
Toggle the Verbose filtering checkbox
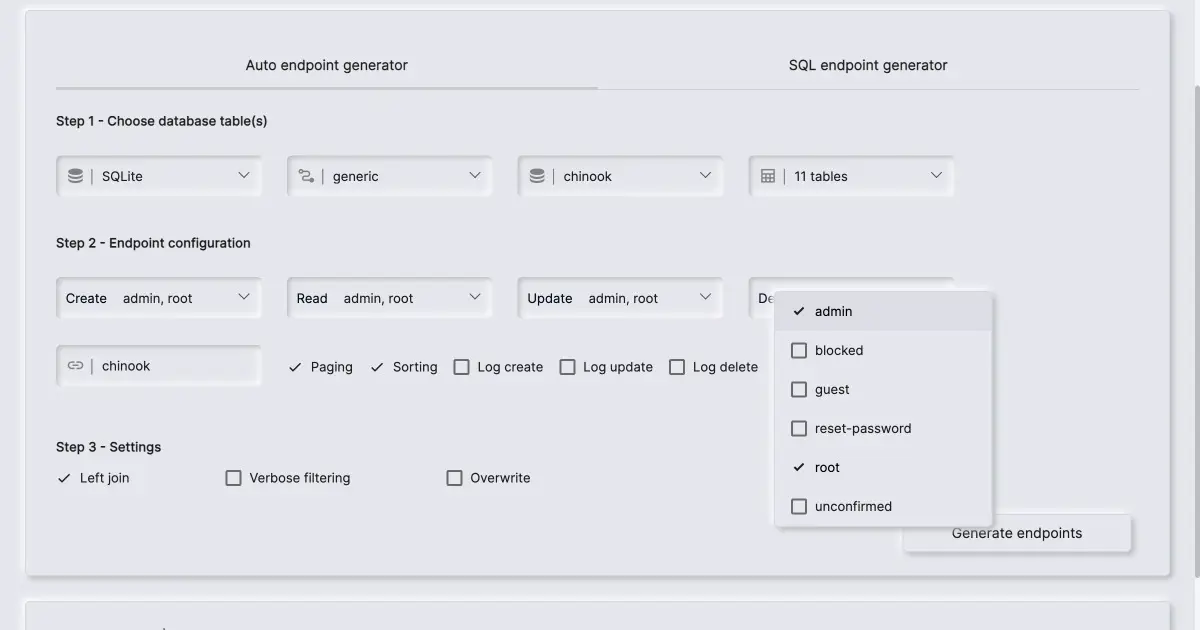[234, 478]
